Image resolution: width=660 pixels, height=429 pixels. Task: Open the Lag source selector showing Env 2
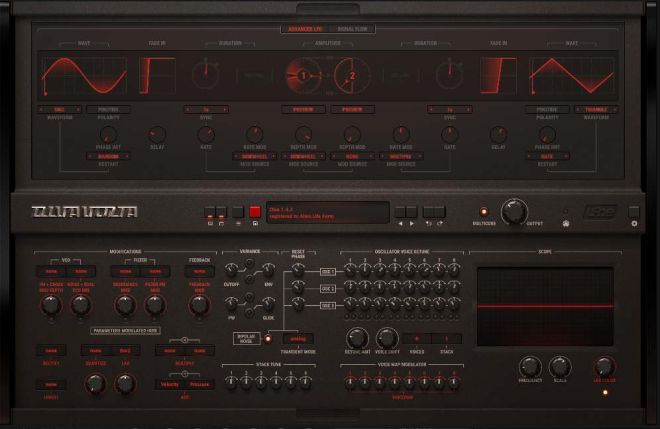125,351
